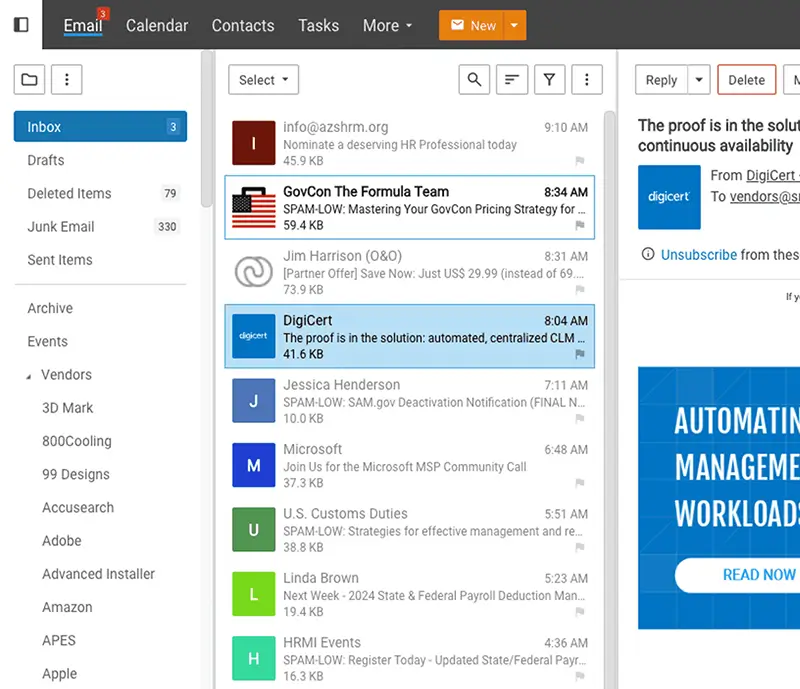The image size is (800, 689).
Task: Click the envelope icon on New button
Action: click(x=457, y=25)
